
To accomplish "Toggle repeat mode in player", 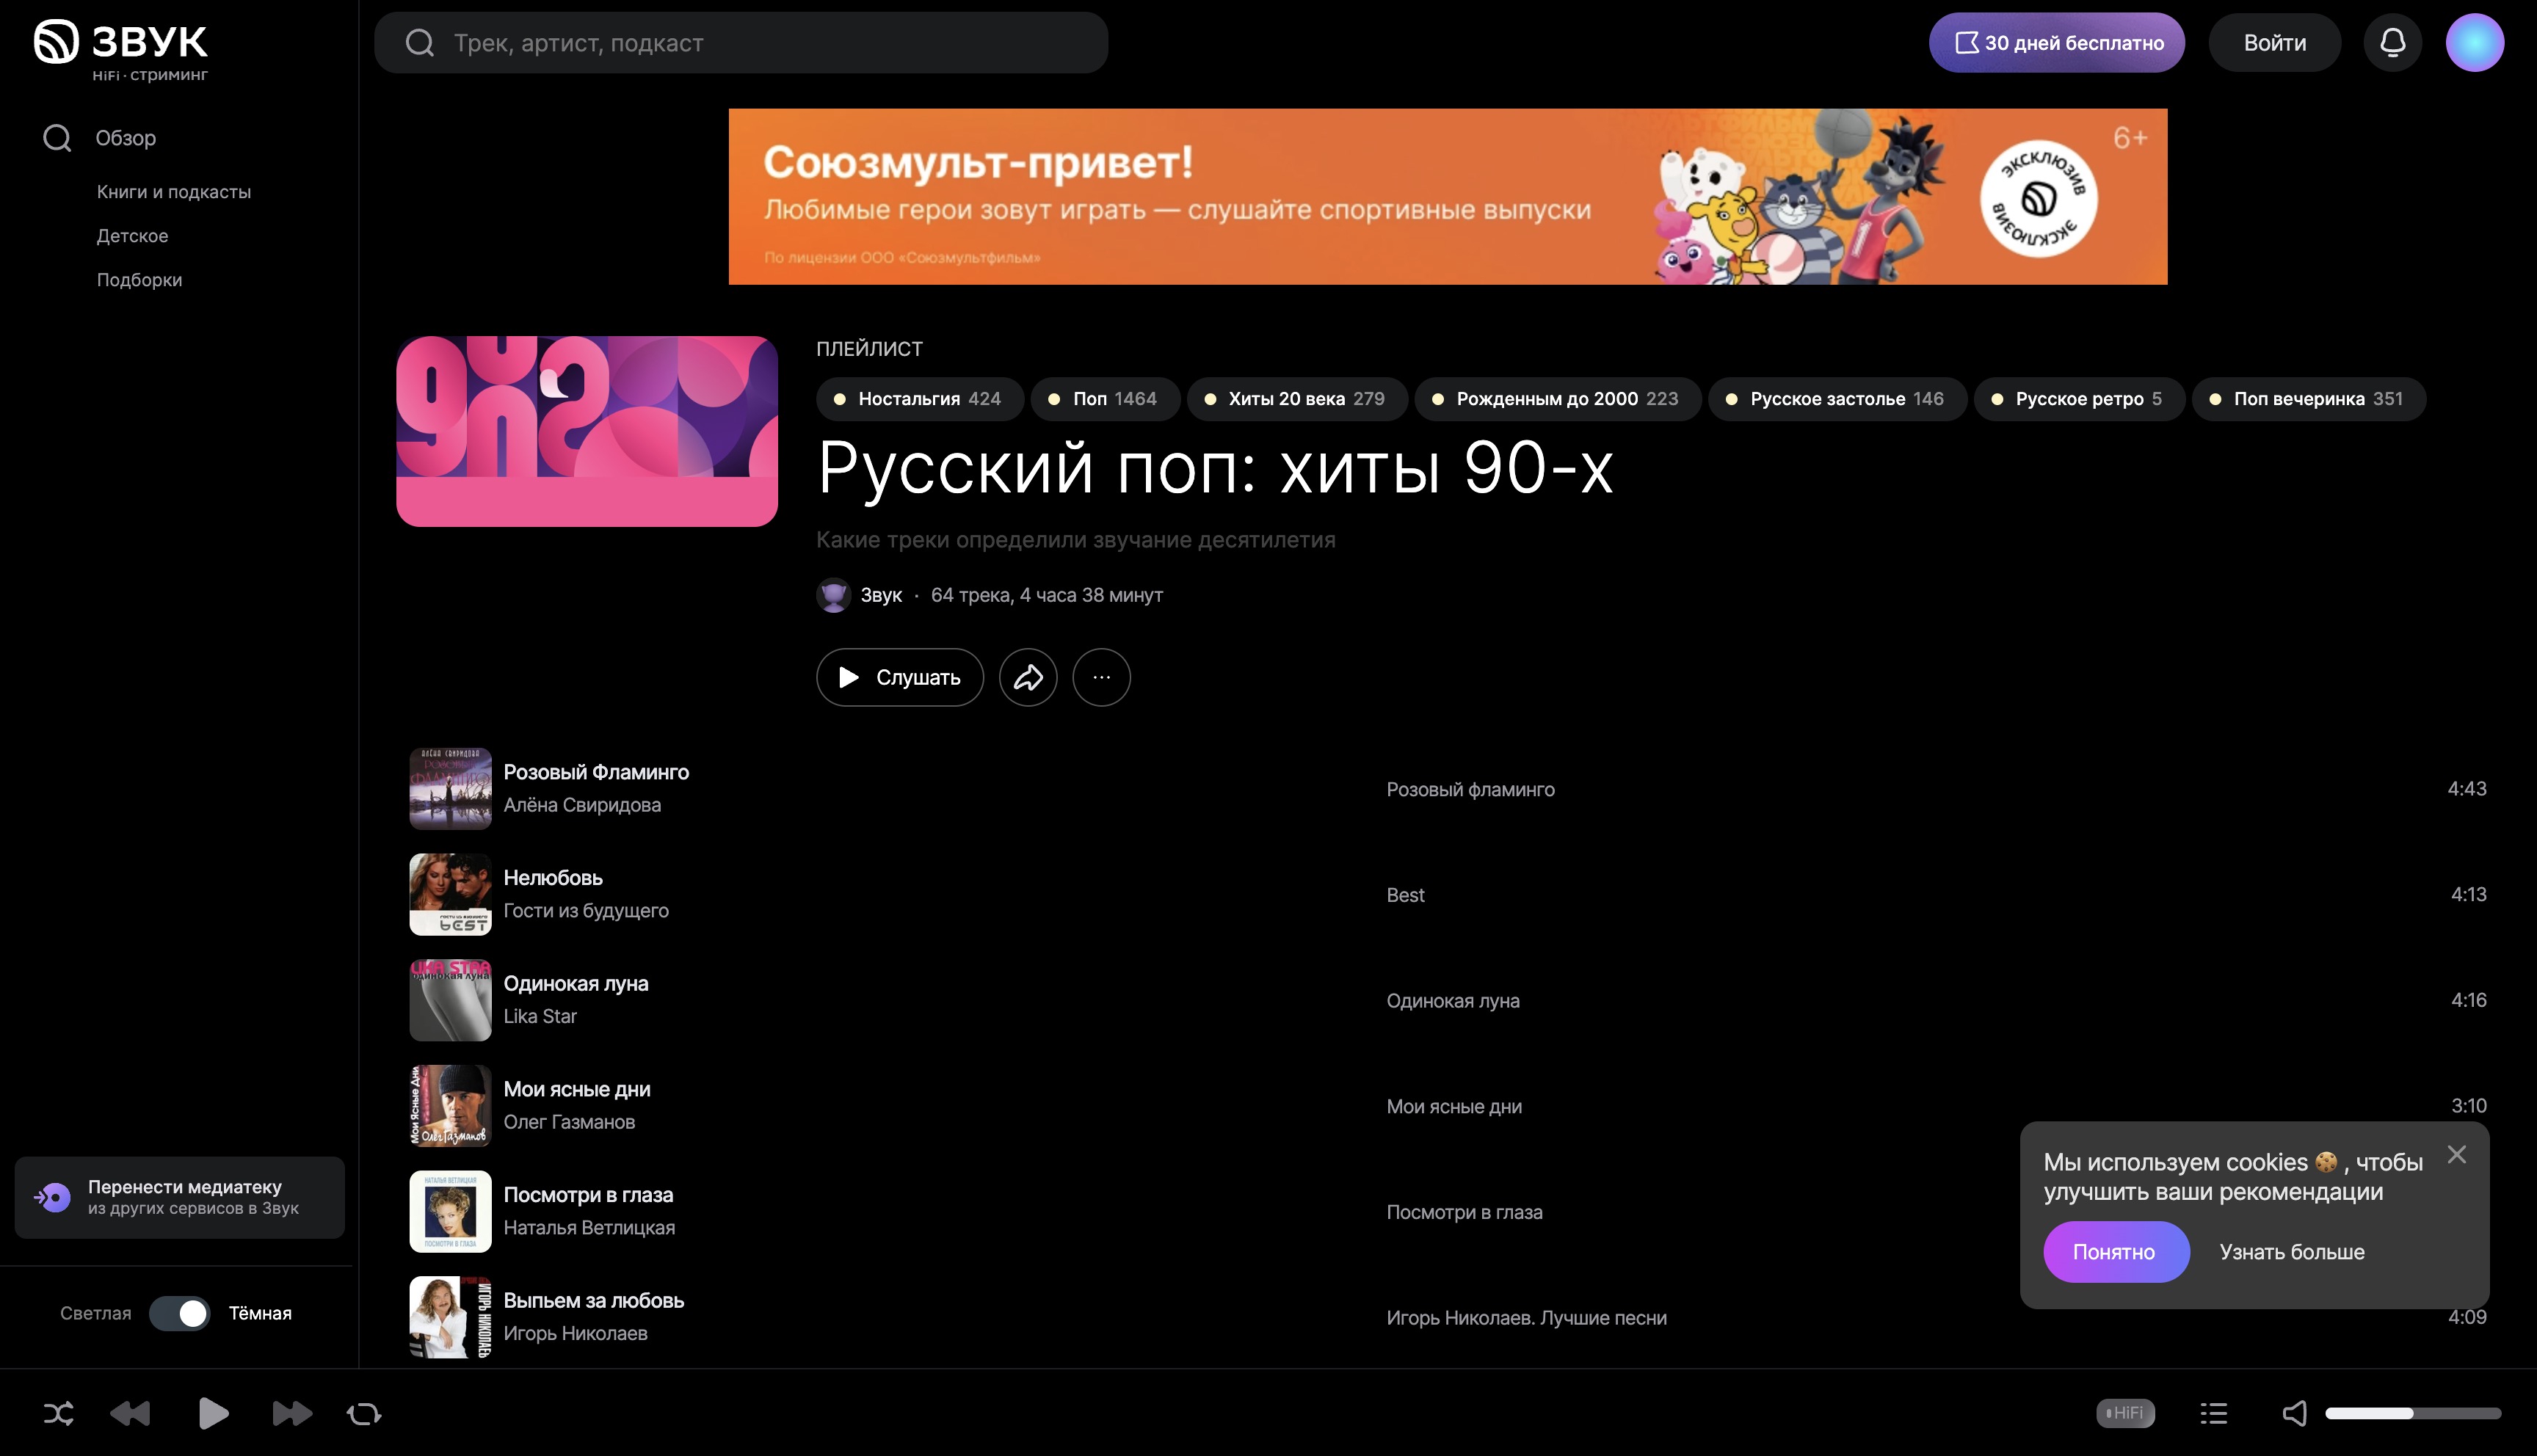I will tap(364, 1413).
